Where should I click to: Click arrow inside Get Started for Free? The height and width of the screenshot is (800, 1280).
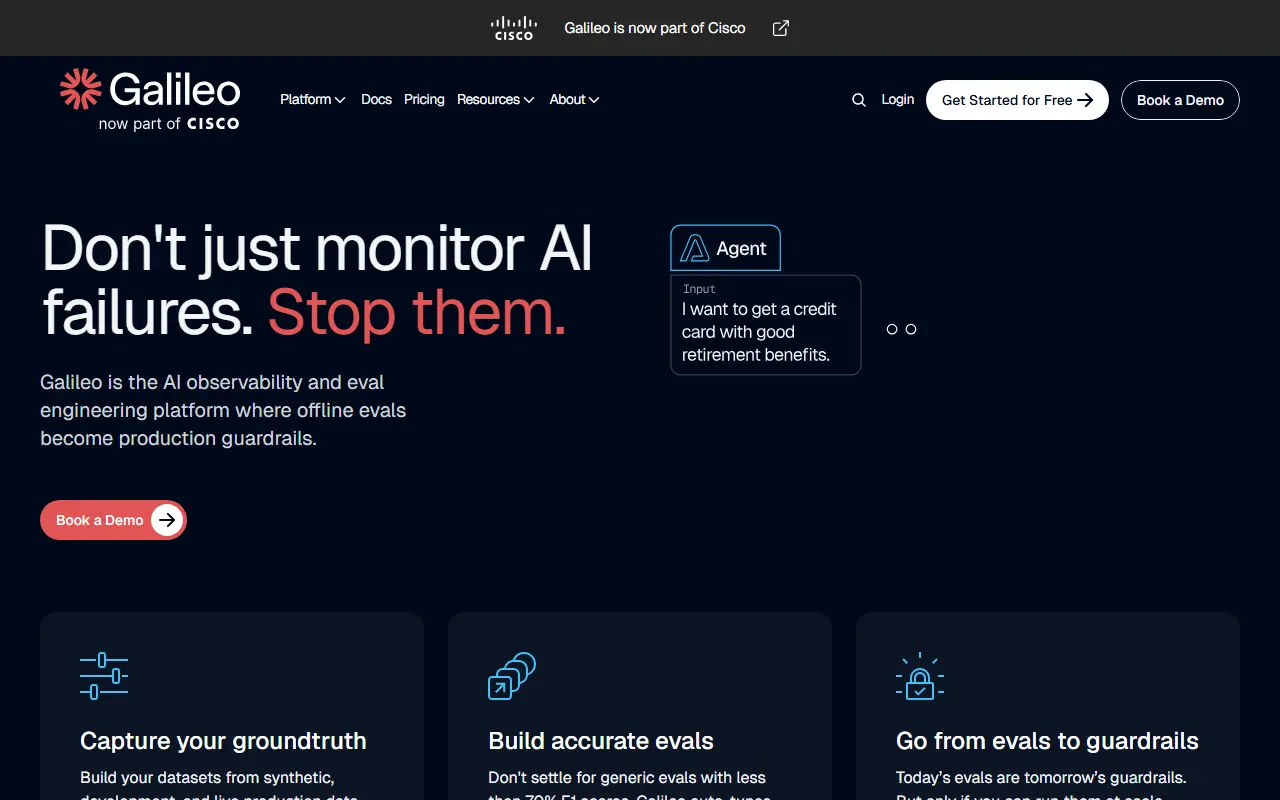(x=1085, y=100)
